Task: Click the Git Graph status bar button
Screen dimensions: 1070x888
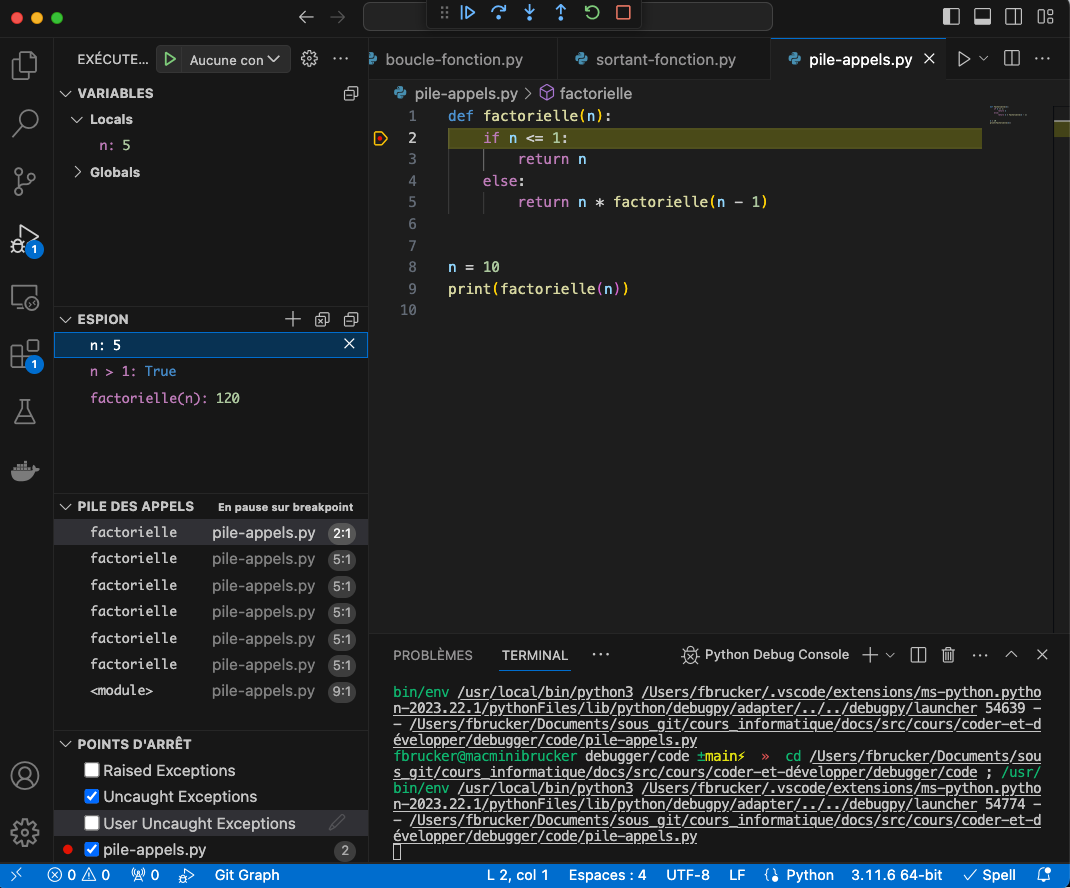Action: click(246, 875)
